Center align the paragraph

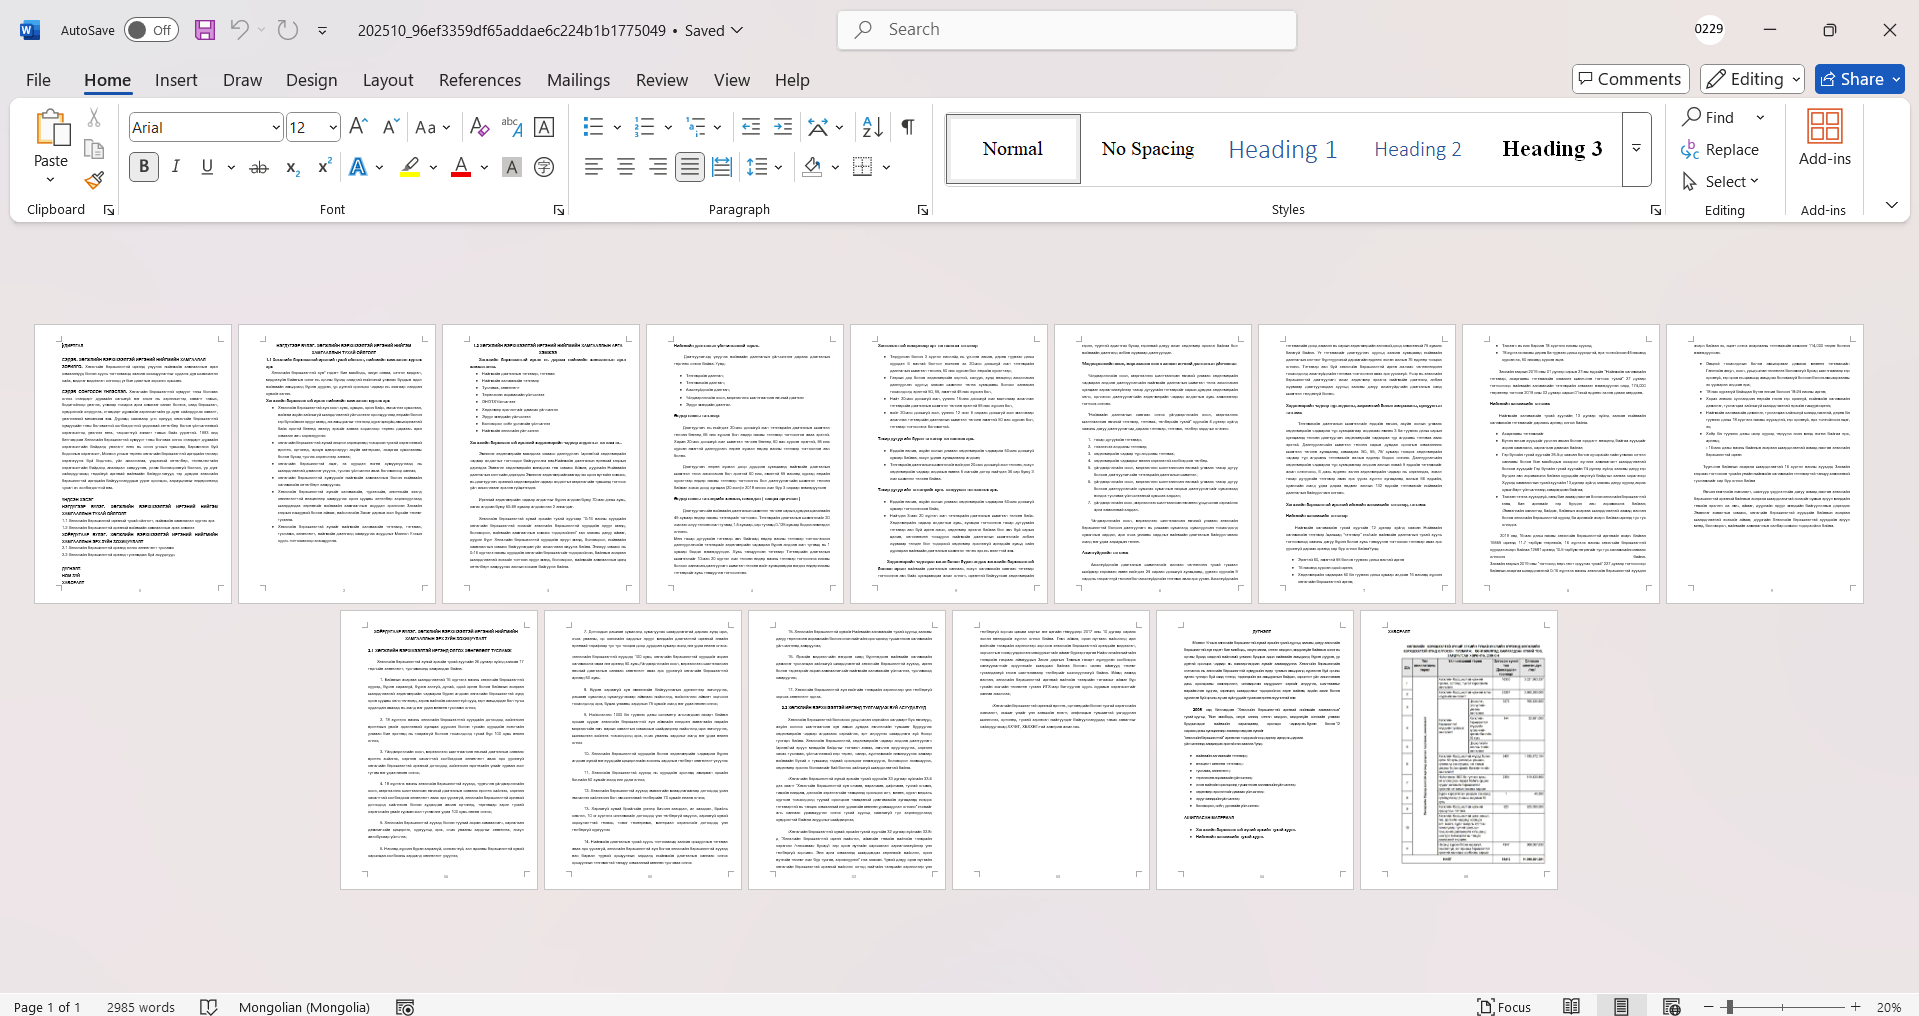click(626, 167)
